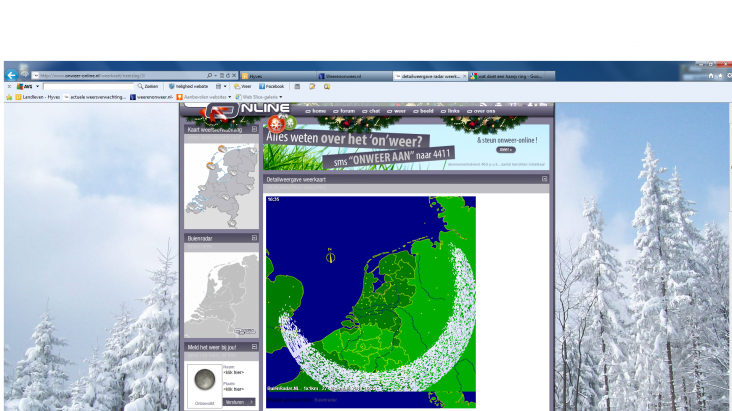Switch to the Weerenonweer.nl tab
The width and height of the screenshot is (732, 411).
pyautogui.click(x=354, y=76)
